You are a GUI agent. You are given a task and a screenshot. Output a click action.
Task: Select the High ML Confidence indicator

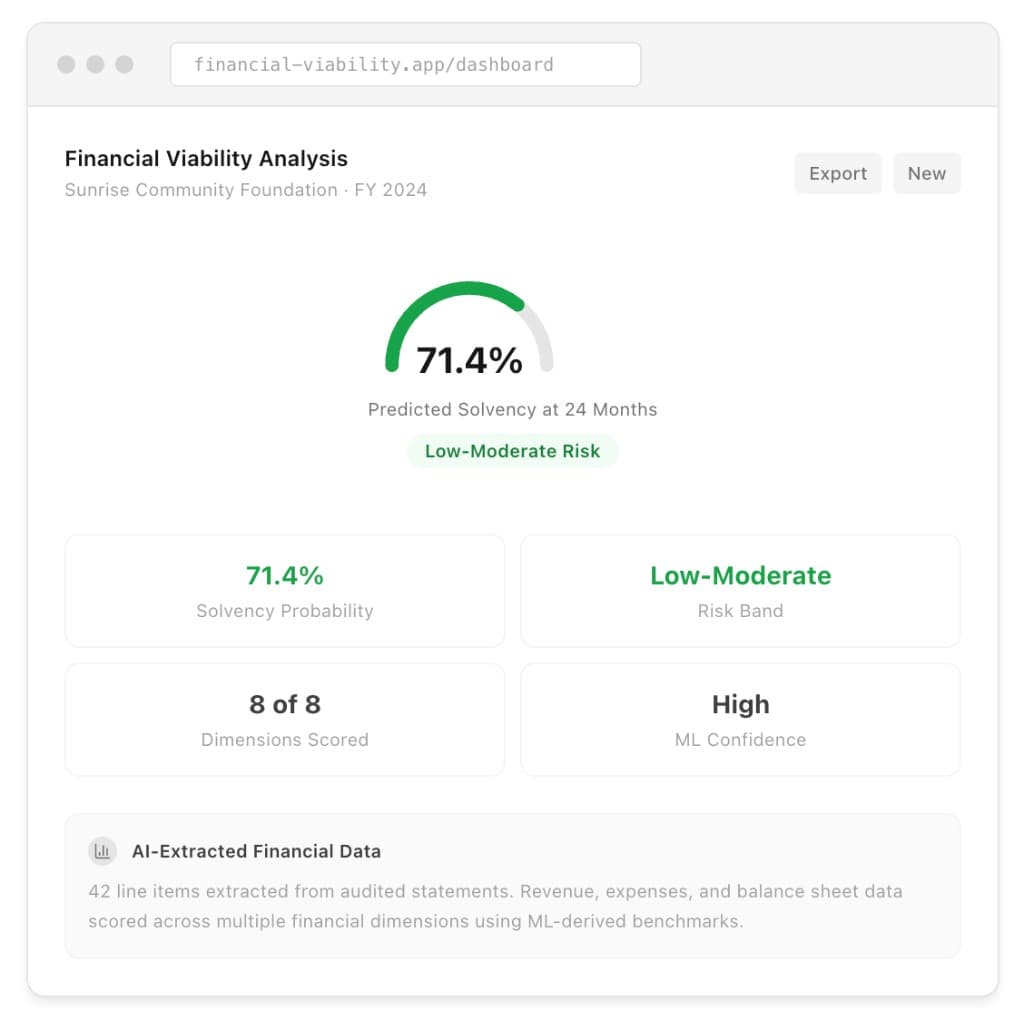click(x=740, y=719)
